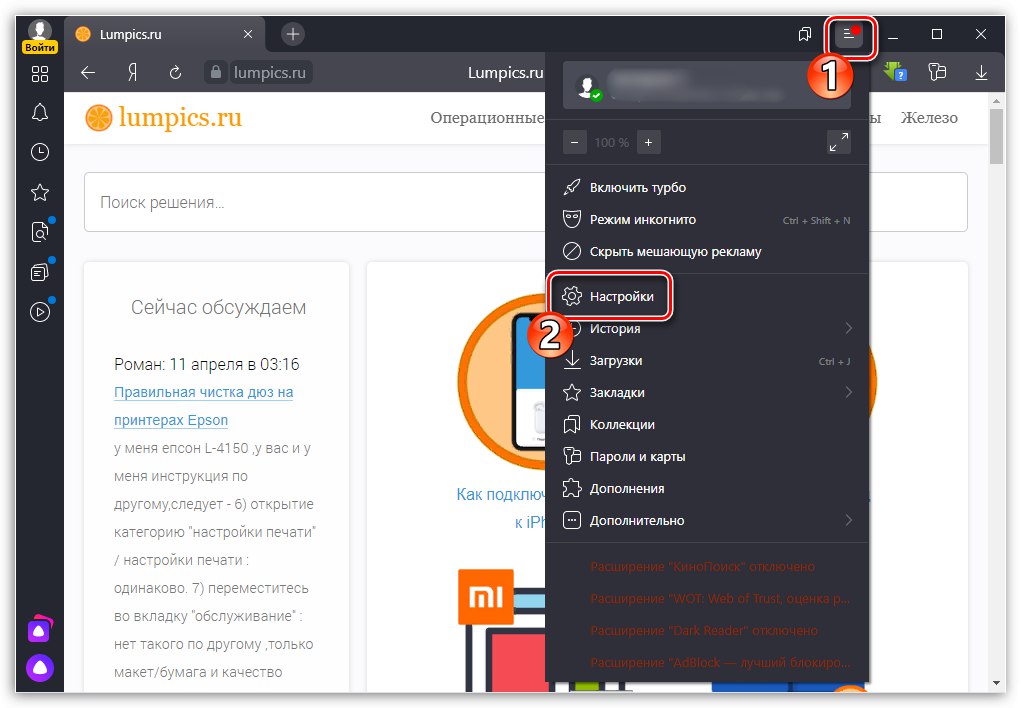1021x708 pixels.
Task: Click the Войти profile avatar
Action: [40, 36]
